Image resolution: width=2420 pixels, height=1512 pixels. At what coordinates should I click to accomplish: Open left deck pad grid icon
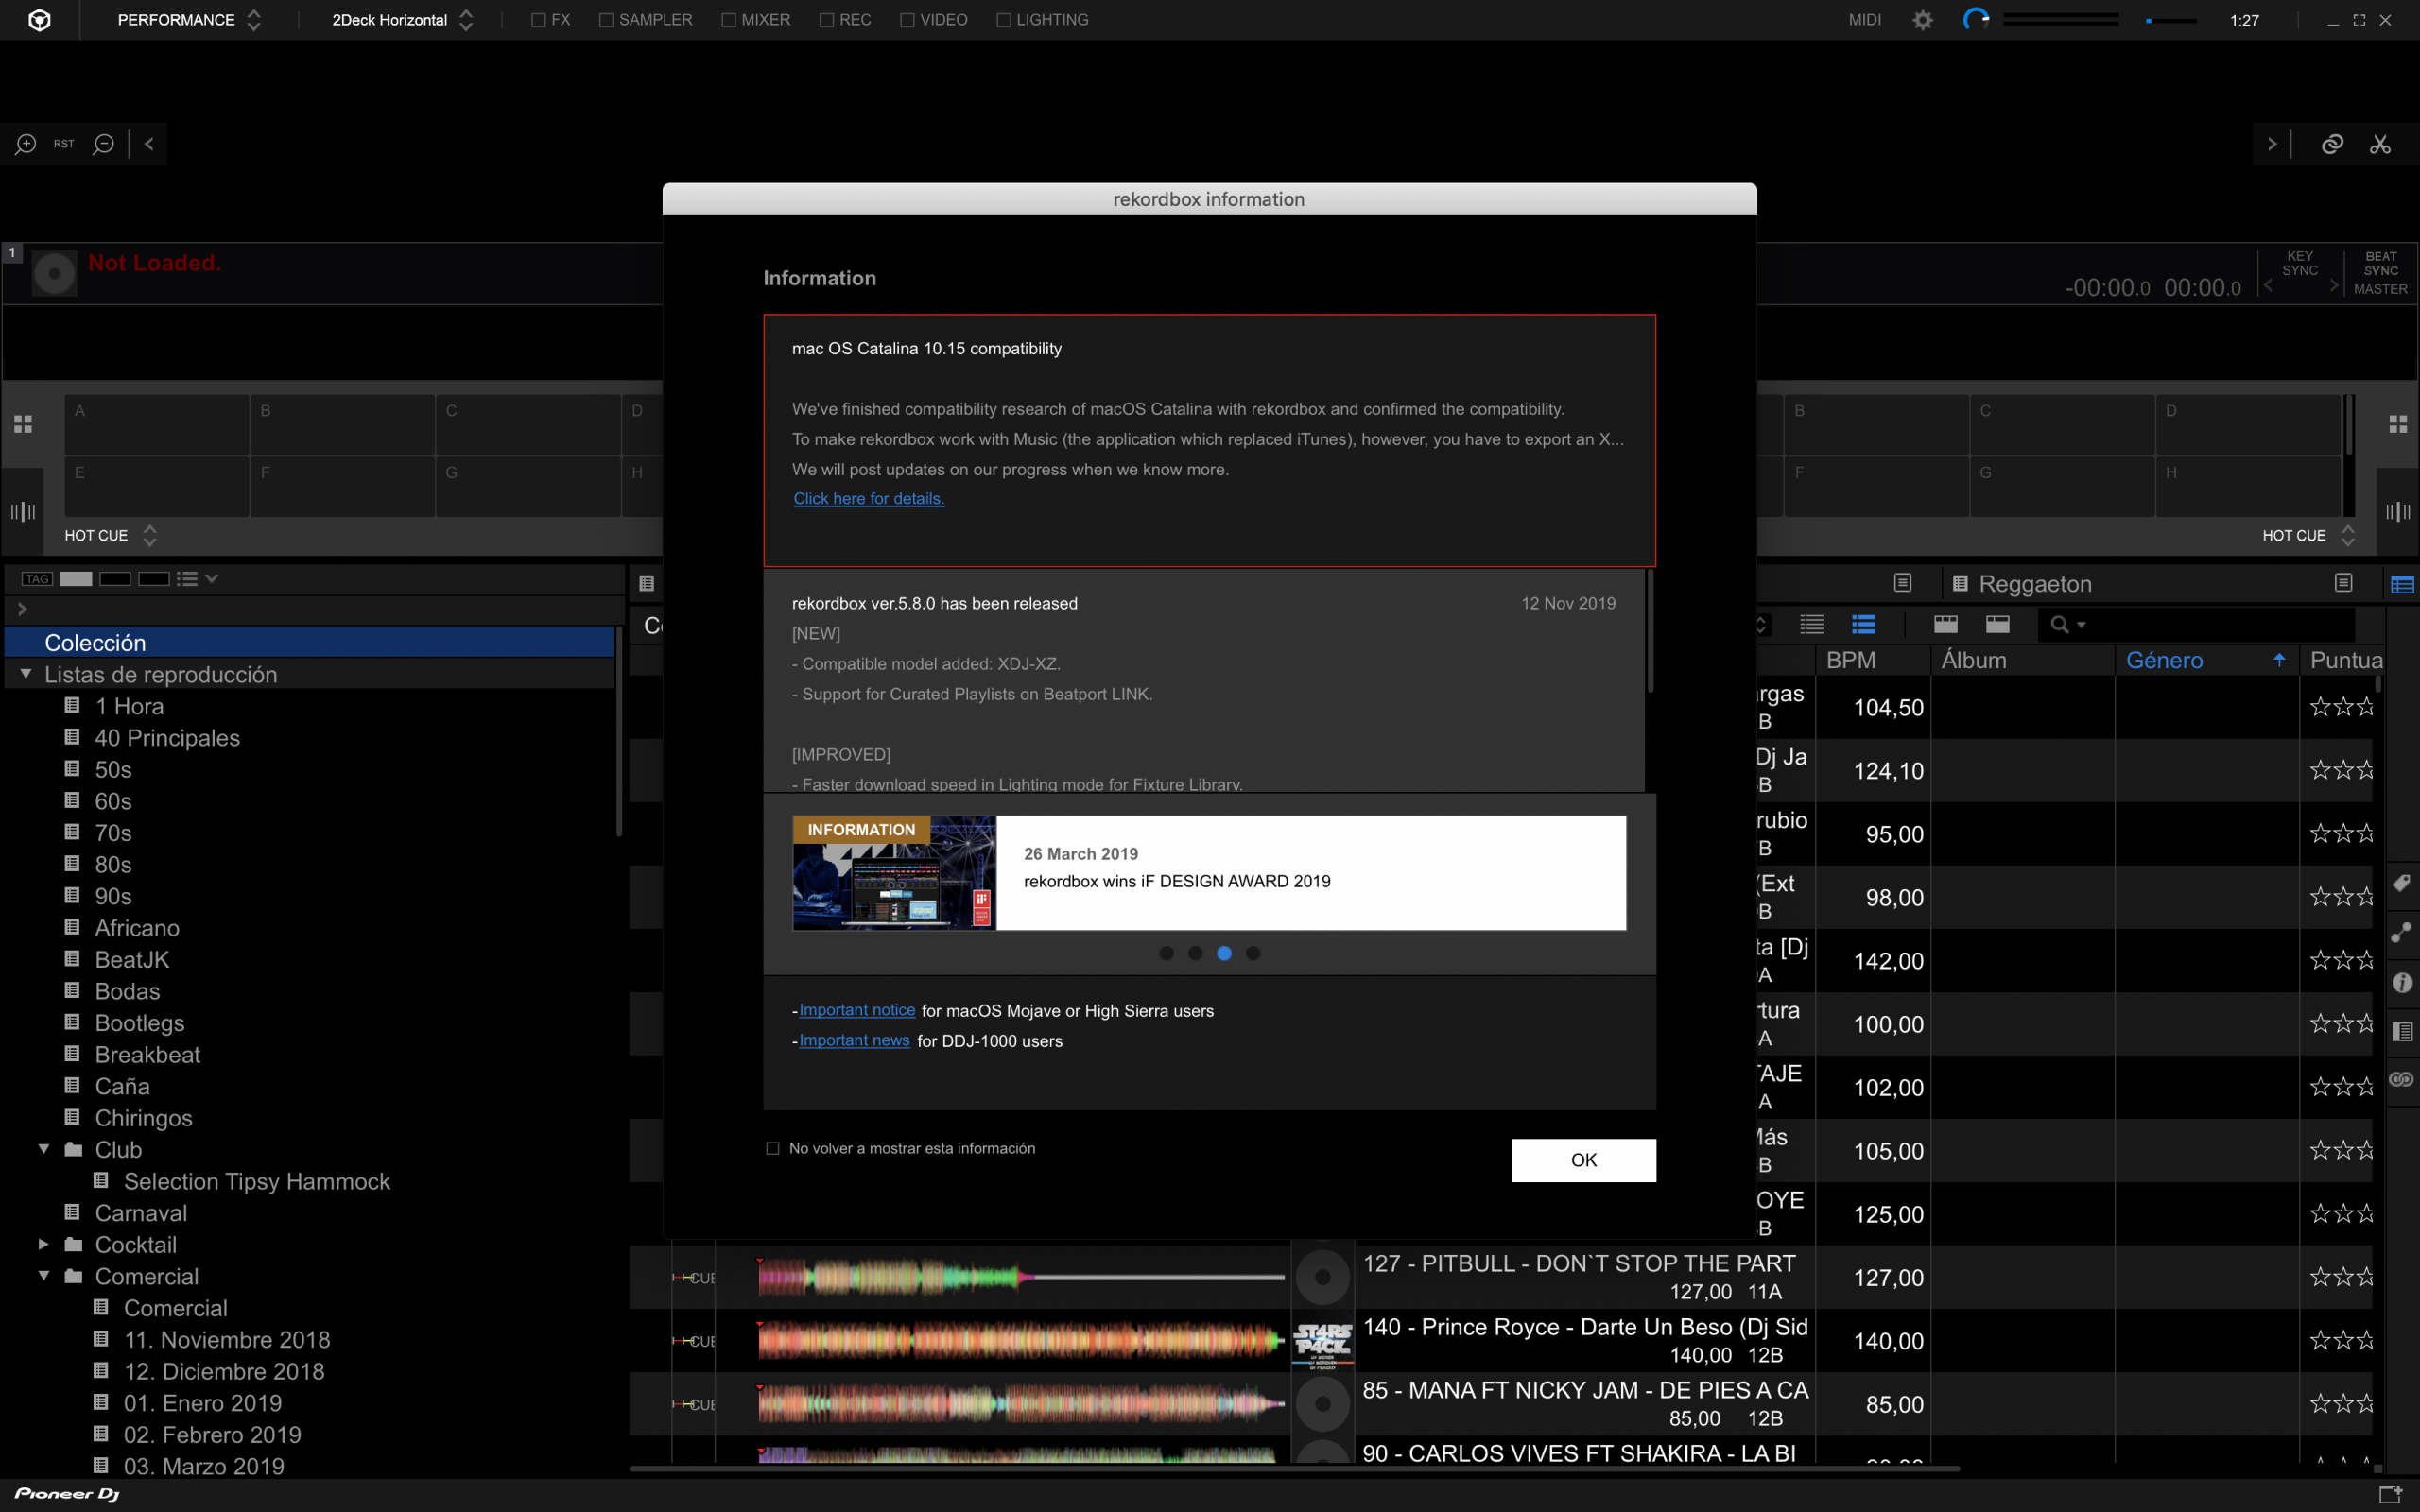coord(23,424)
